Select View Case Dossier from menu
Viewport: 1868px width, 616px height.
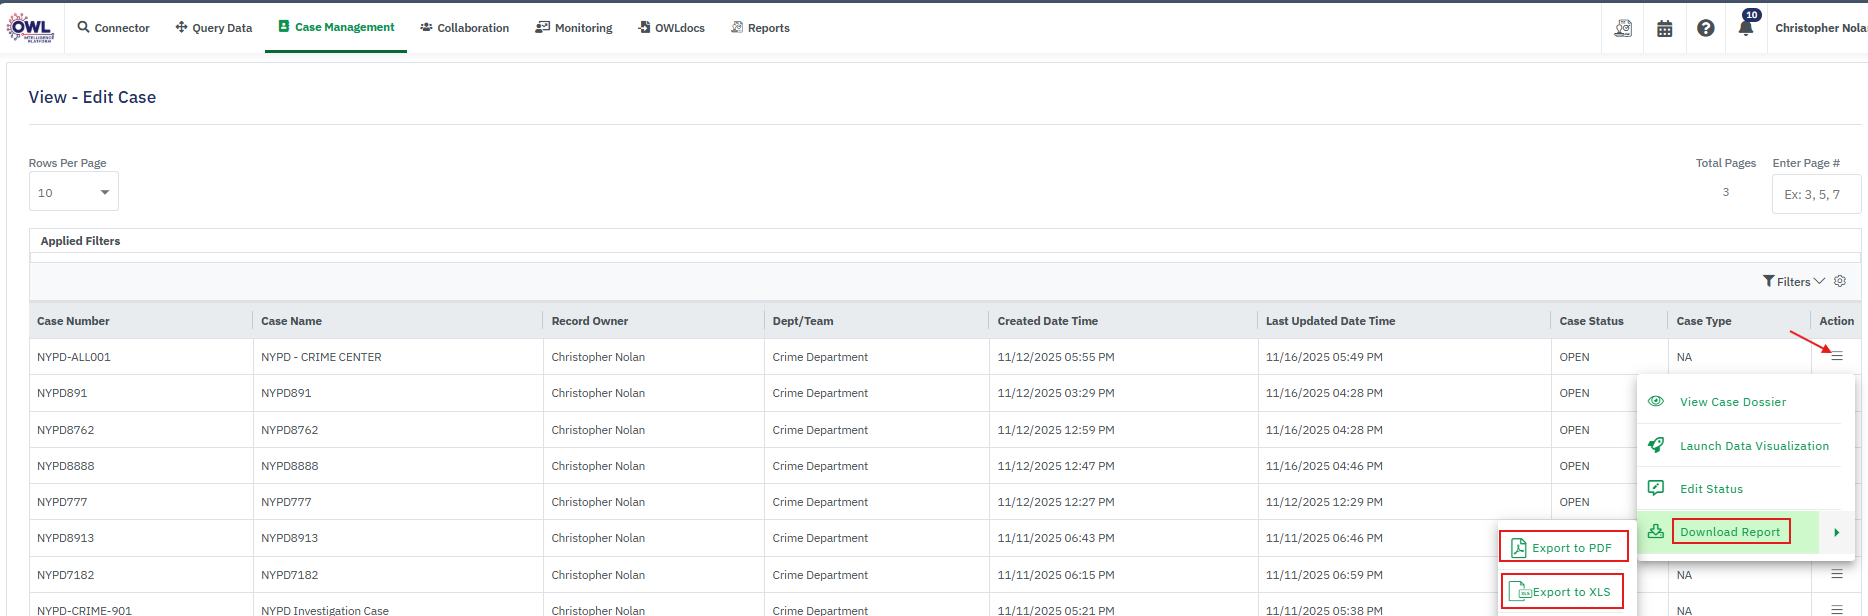pyautogui.click(x=1732, y=402)
